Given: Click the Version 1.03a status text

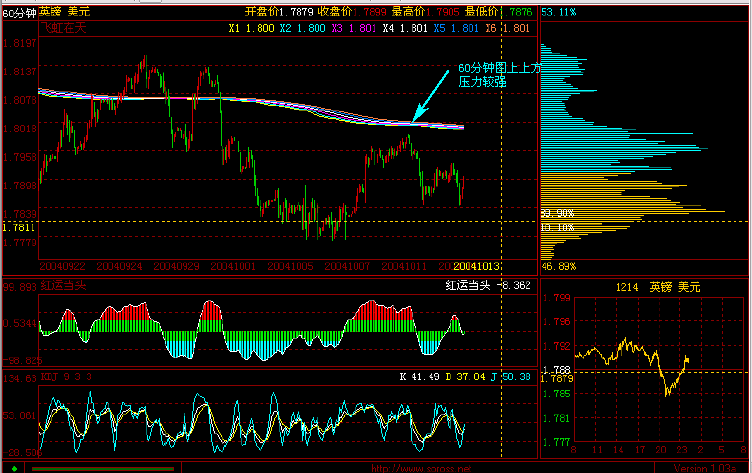Looking at the screenshot, I should click(705, 468).
